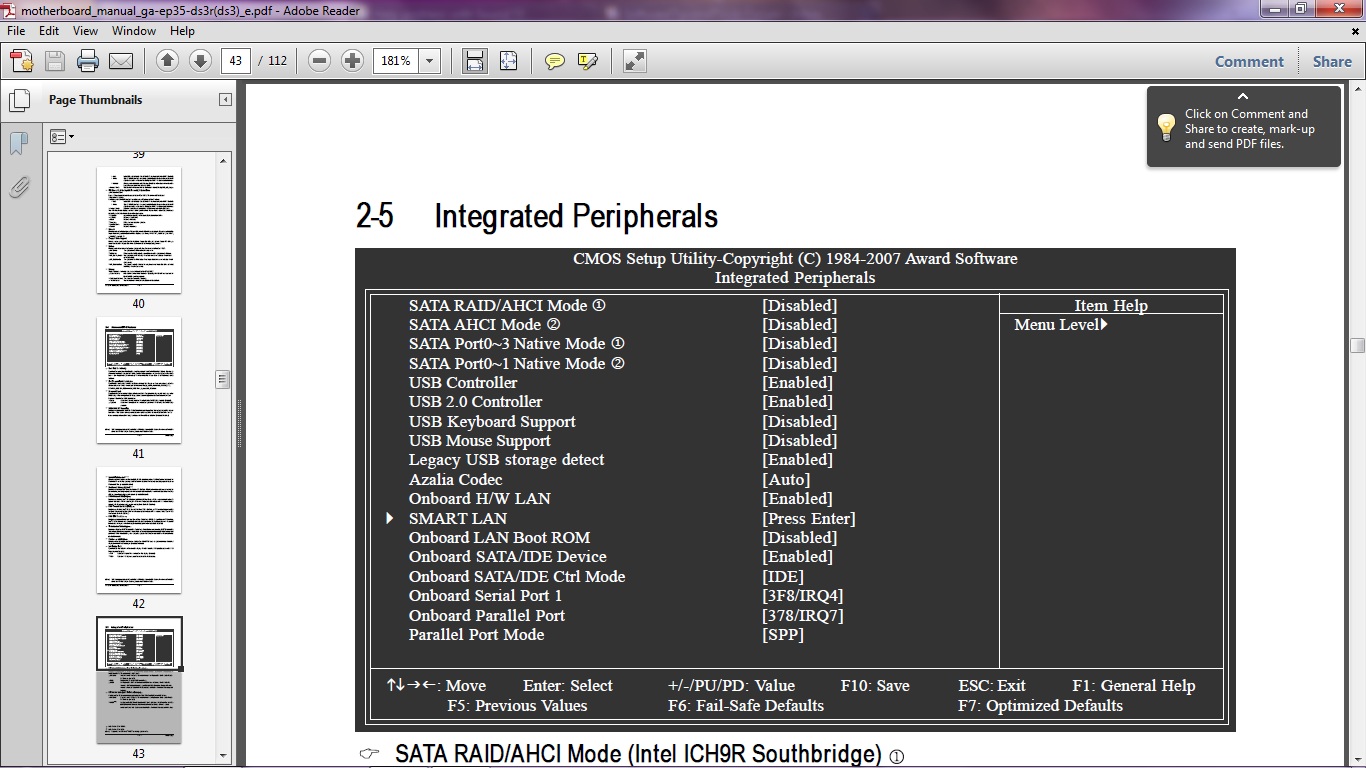Zoom in with the plus button
Image resolution: width=1366 pixels, height=768 pixels.
[352, 61]
